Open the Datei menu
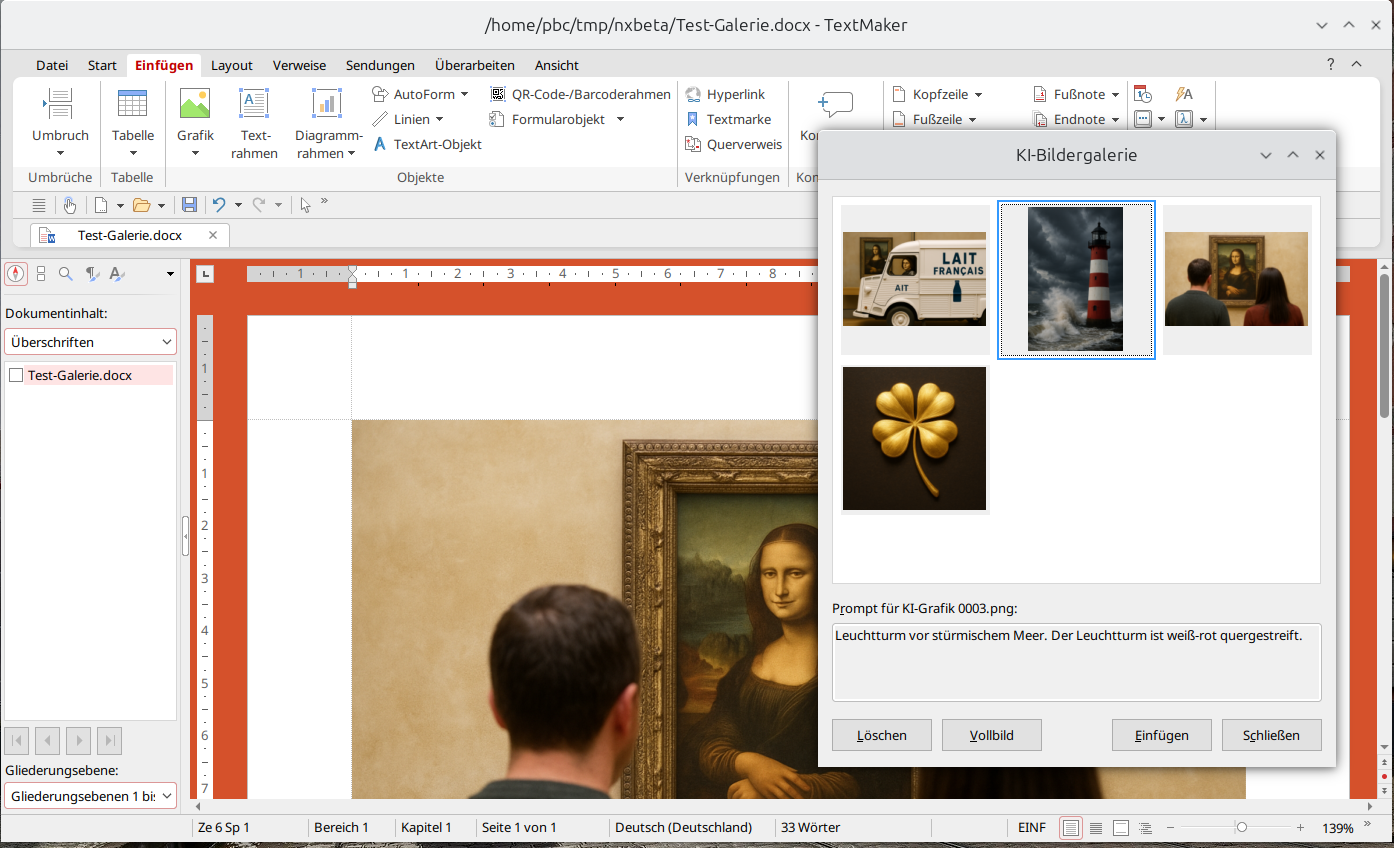 [52, 65]
